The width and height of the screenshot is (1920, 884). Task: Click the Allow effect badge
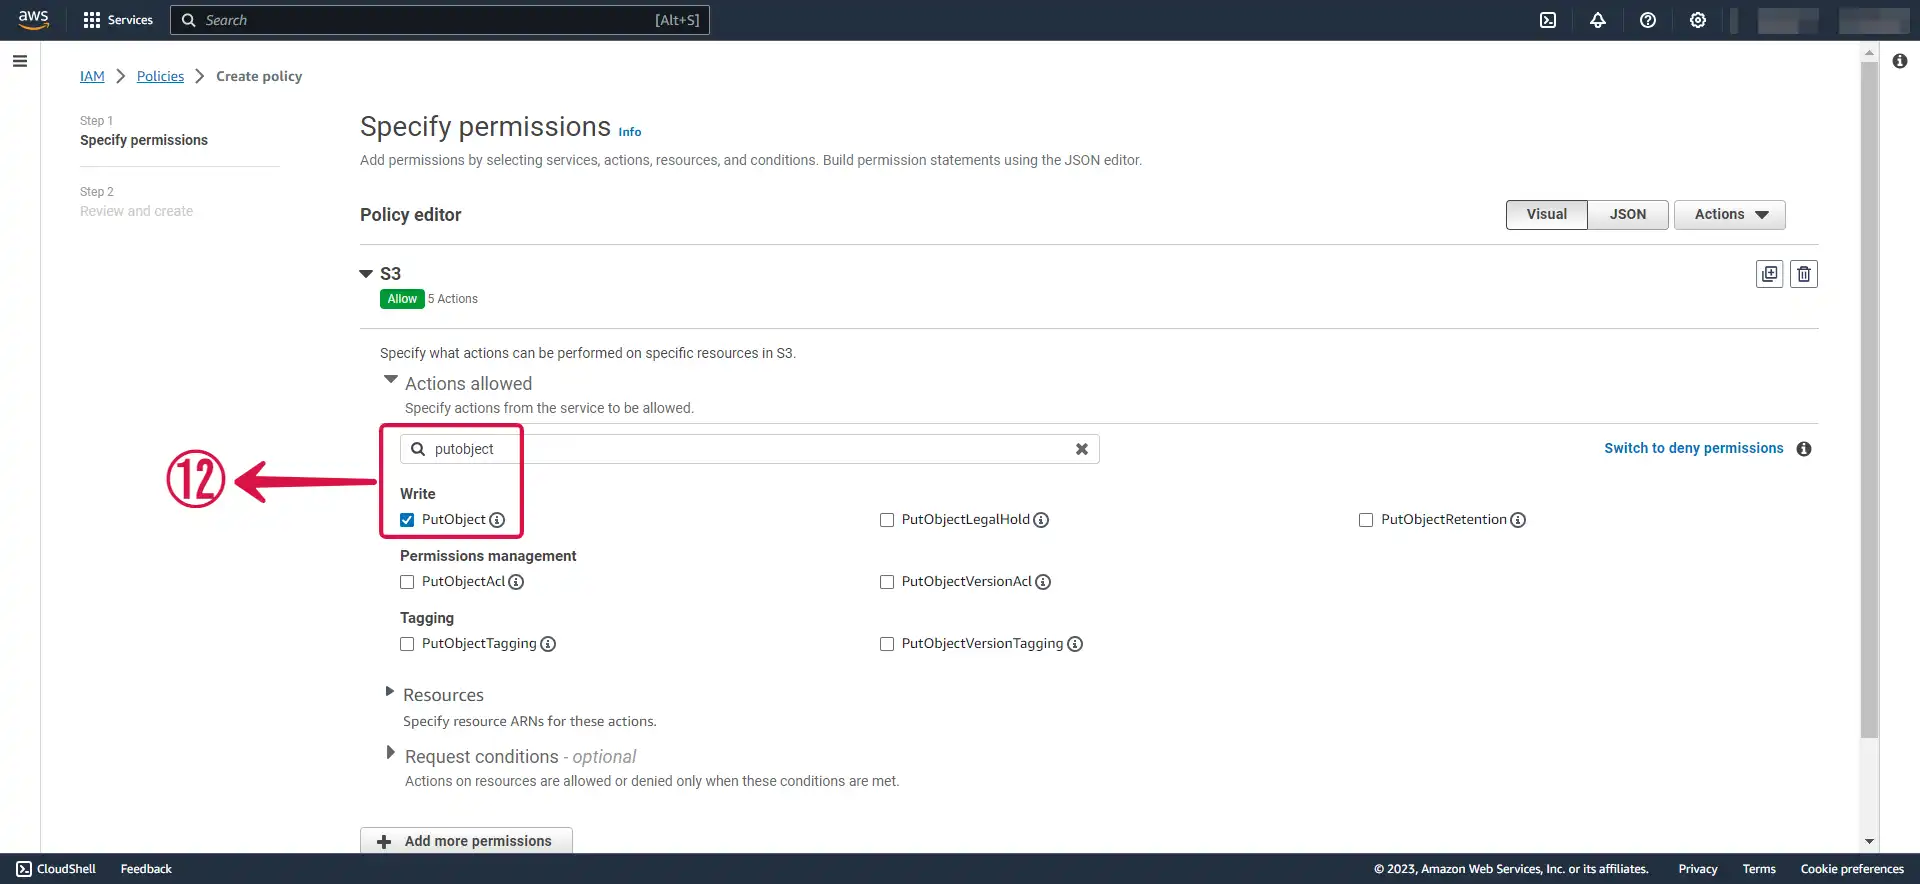pos(402,299)
